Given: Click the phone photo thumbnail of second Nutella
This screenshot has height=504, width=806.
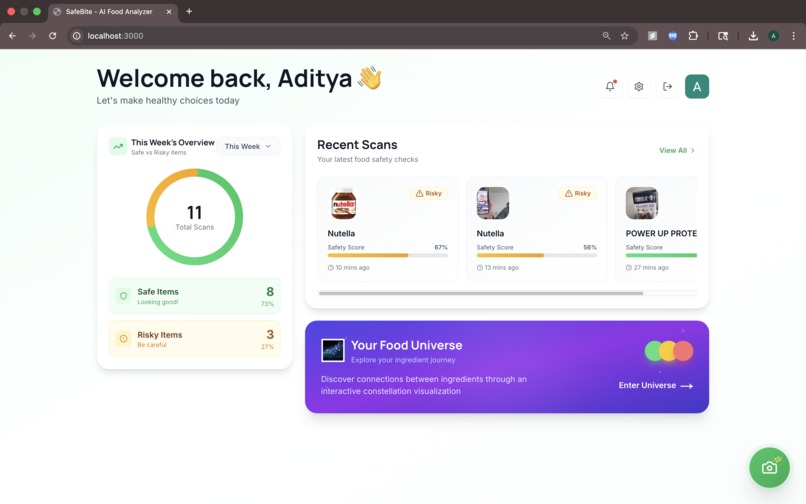Looking at the screenshot, I should click(492, 203).
